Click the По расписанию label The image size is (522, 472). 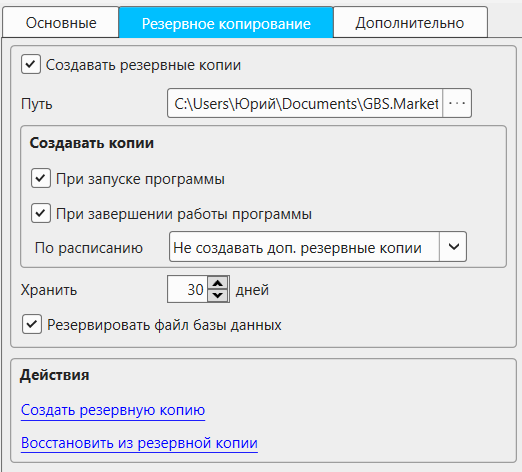pos(89,248)
